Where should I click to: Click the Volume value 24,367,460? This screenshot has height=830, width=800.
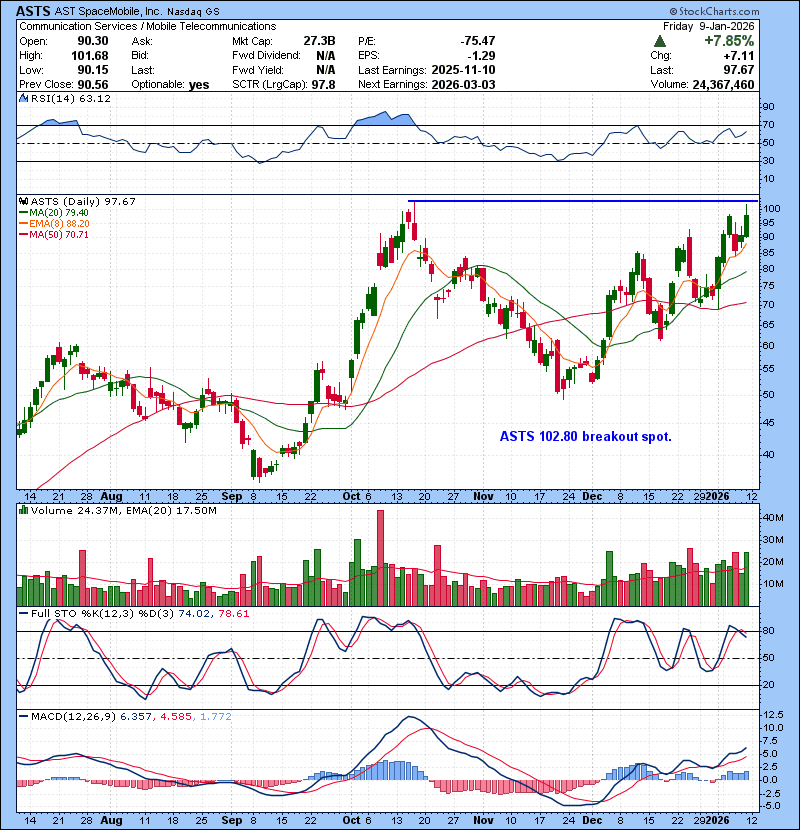(723, 85)
